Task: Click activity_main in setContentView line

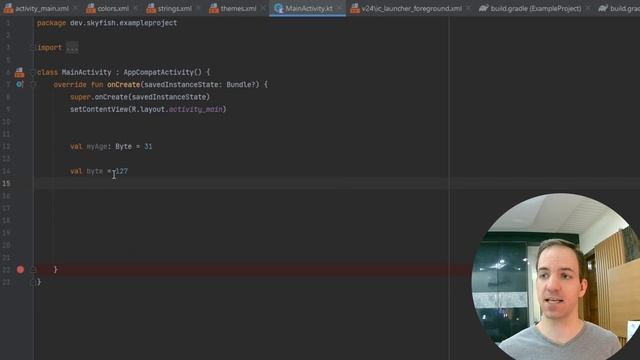Action: tap(196, 109)
